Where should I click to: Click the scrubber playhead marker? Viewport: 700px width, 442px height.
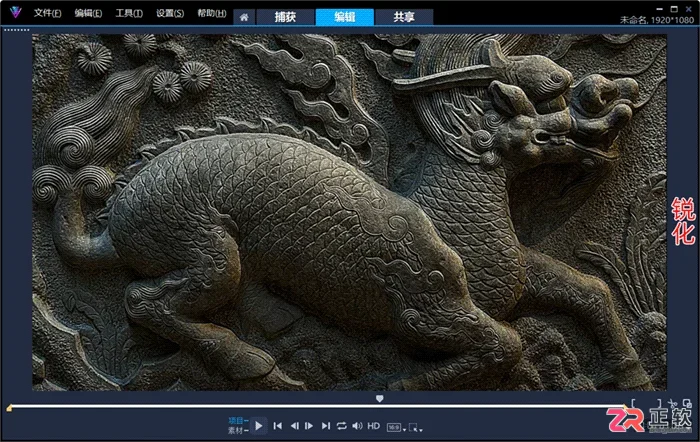[x=379, y=398]
